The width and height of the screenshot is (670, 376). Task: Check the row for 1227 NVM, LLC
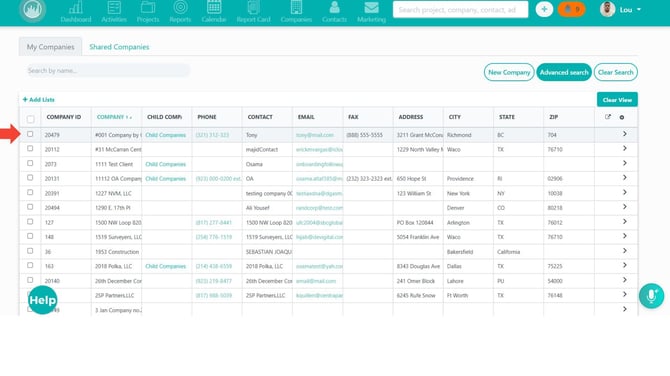pos(30,192)
